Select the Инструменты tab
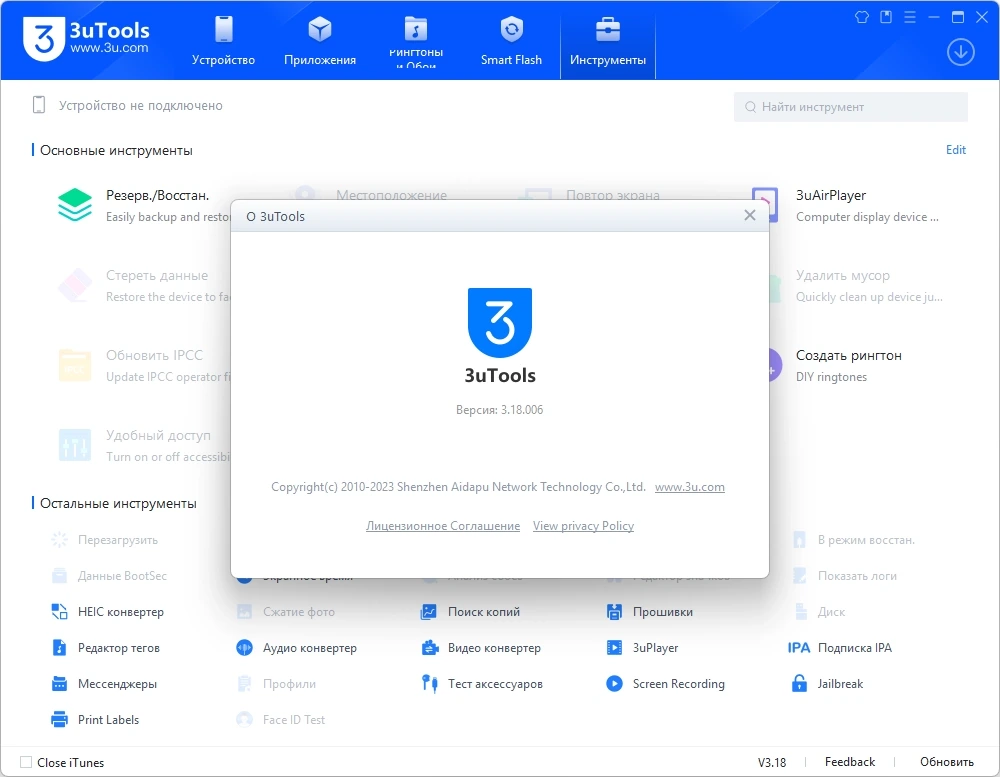Viewport: 1000px width, 777px height. pos(608,41)
